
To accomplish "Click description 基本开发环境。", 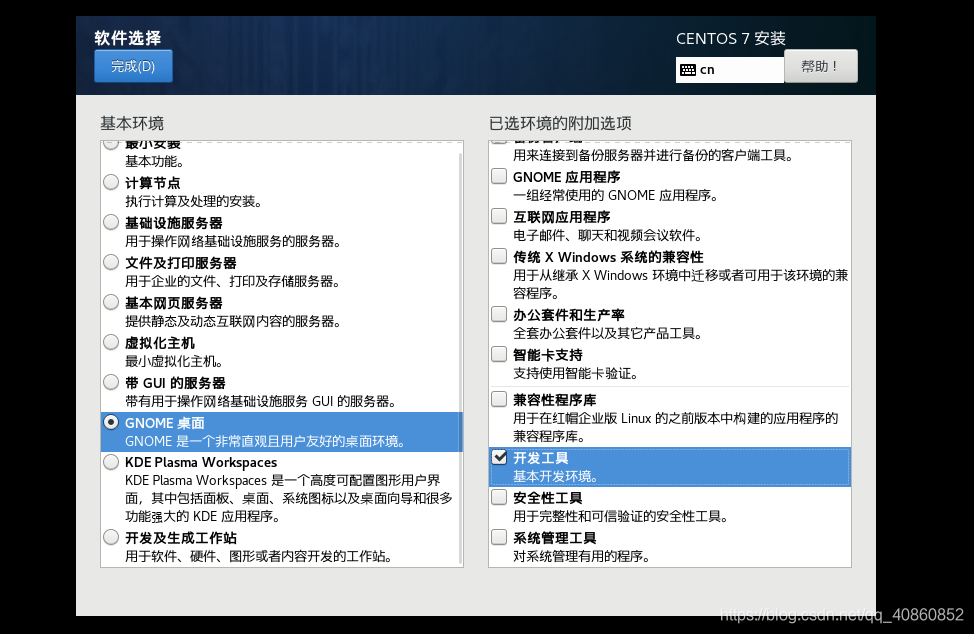I will point(556,476).
